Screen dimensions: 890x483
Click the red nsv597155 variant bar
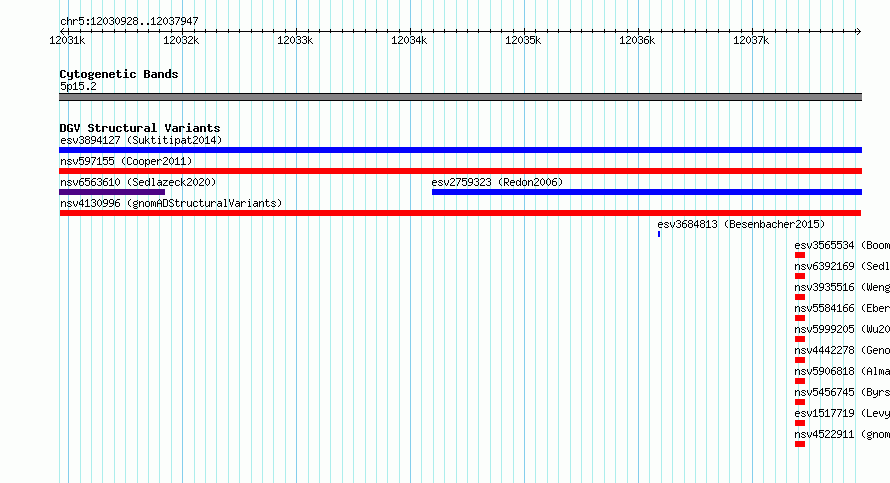tap(460, 171)
